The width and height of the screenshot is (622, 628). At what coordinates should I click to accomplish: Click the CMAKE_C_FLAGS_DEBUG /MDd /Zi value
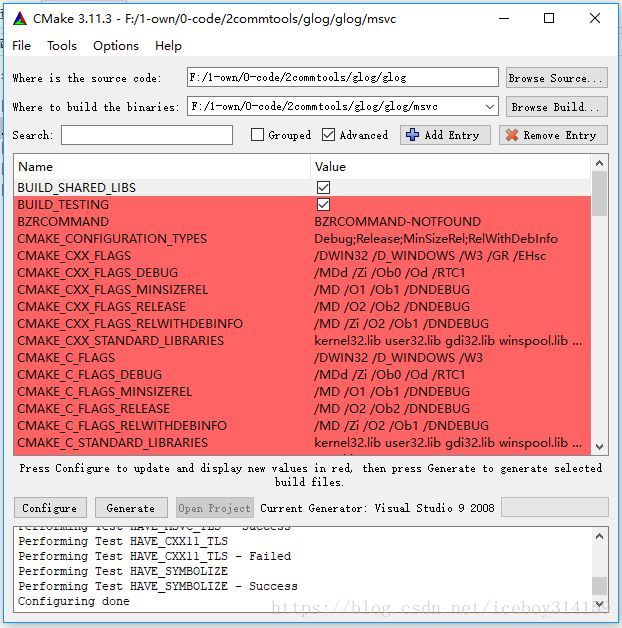[390, 374]
